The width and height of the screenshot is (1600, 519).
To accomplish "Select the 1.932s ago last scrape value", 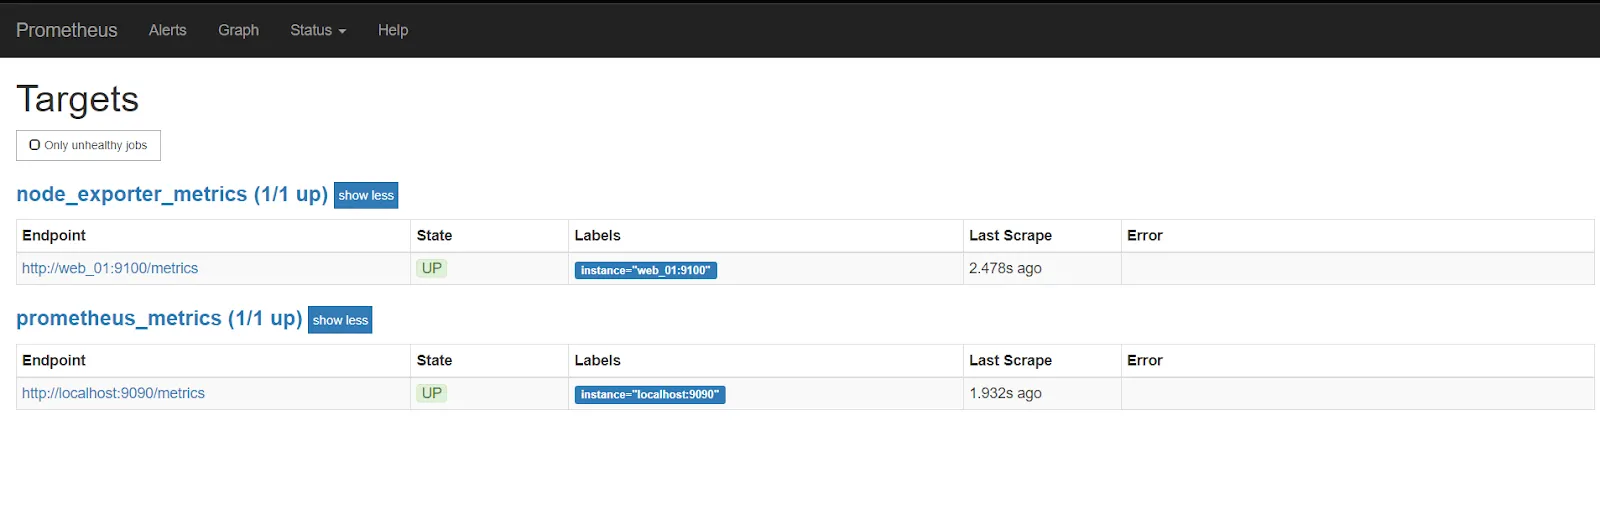I will click(1005, 393).
